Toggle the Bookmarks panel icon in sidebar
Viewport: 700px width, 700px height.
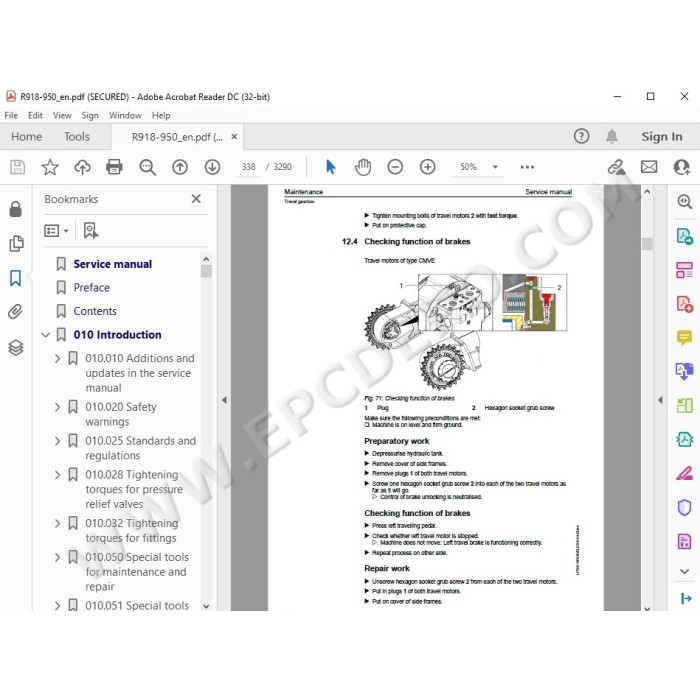pos(16,278)
